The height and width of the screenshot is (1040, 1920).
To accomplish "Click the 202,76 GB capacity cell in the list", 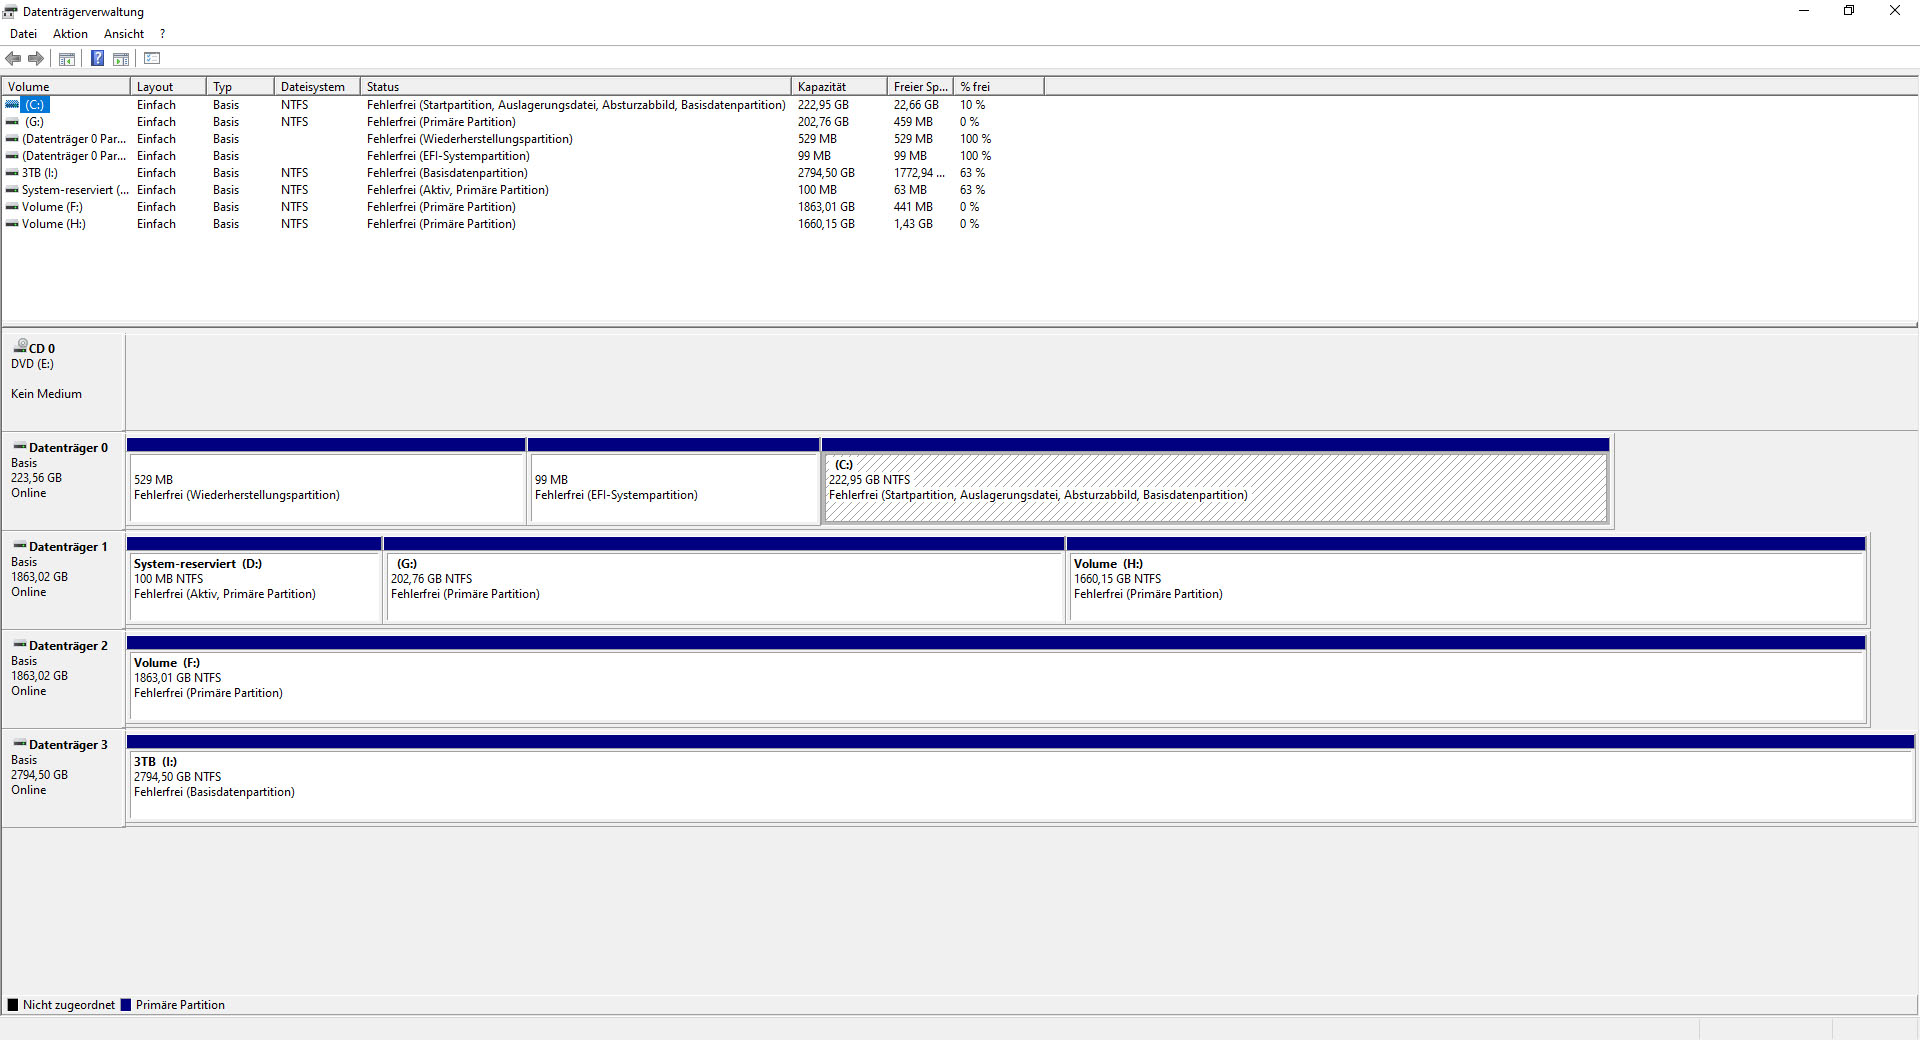I will coord(823,122).
